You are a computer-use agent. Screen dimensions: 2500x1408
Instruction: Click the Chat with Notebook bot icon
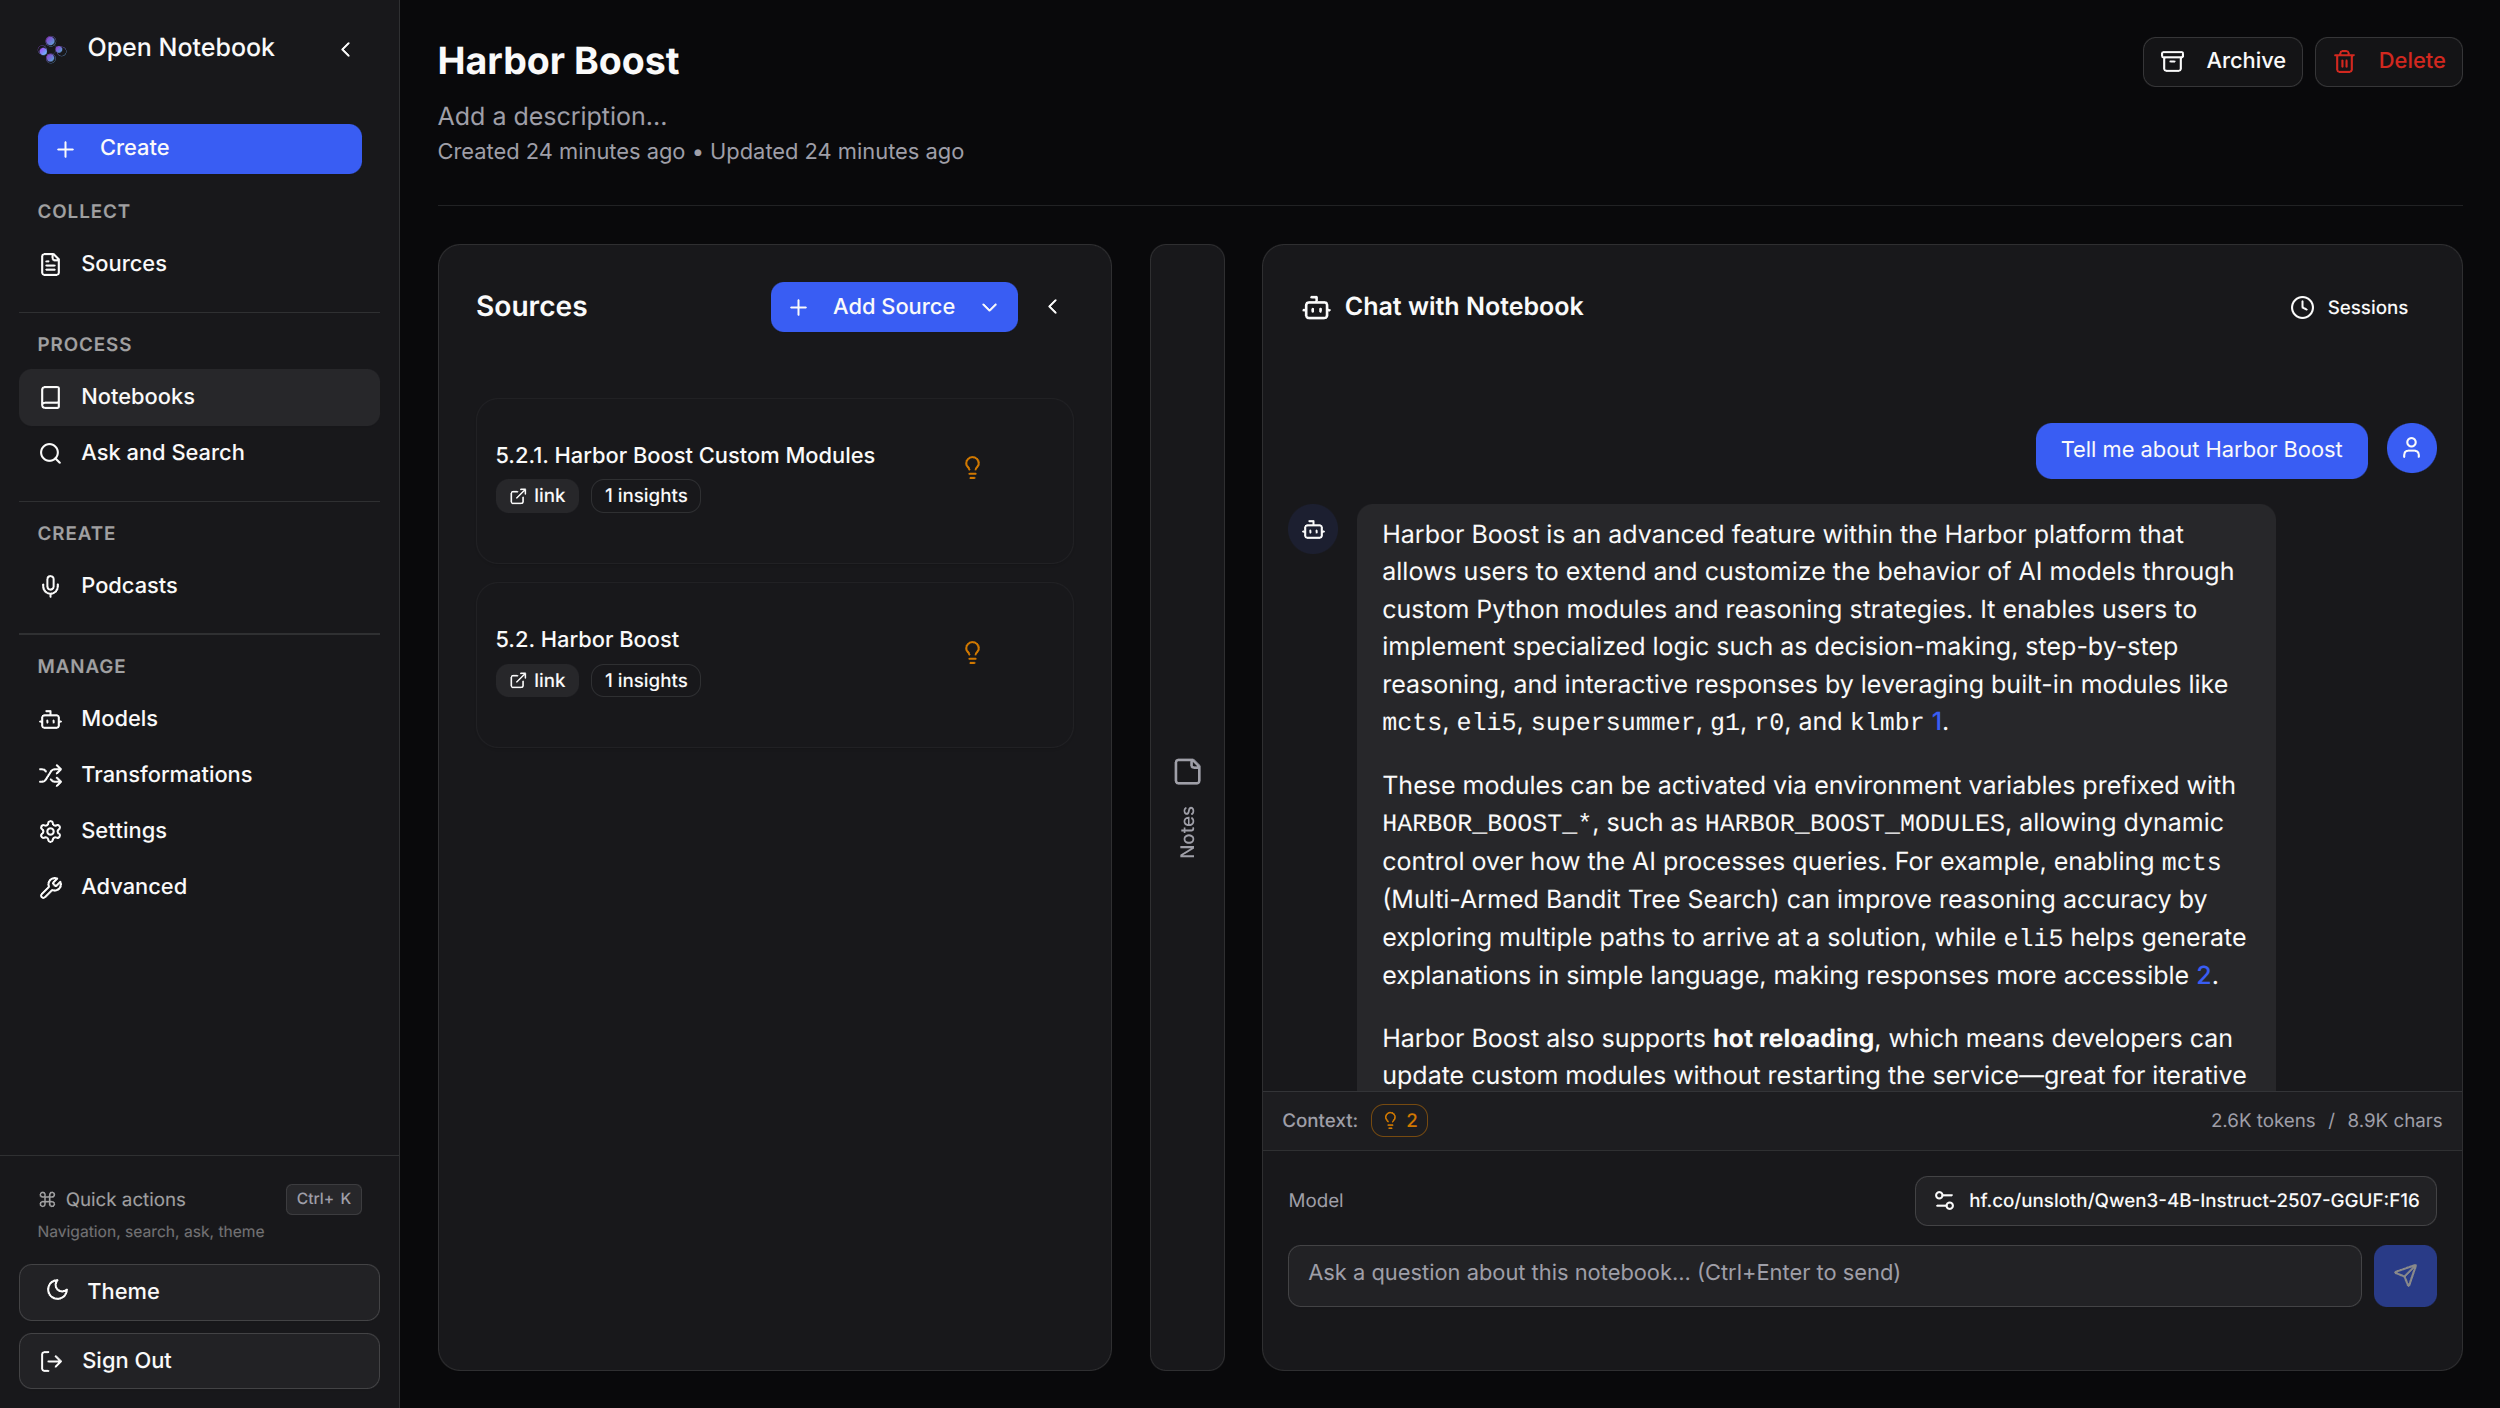pyautogui.click(x=1316, y=308)
